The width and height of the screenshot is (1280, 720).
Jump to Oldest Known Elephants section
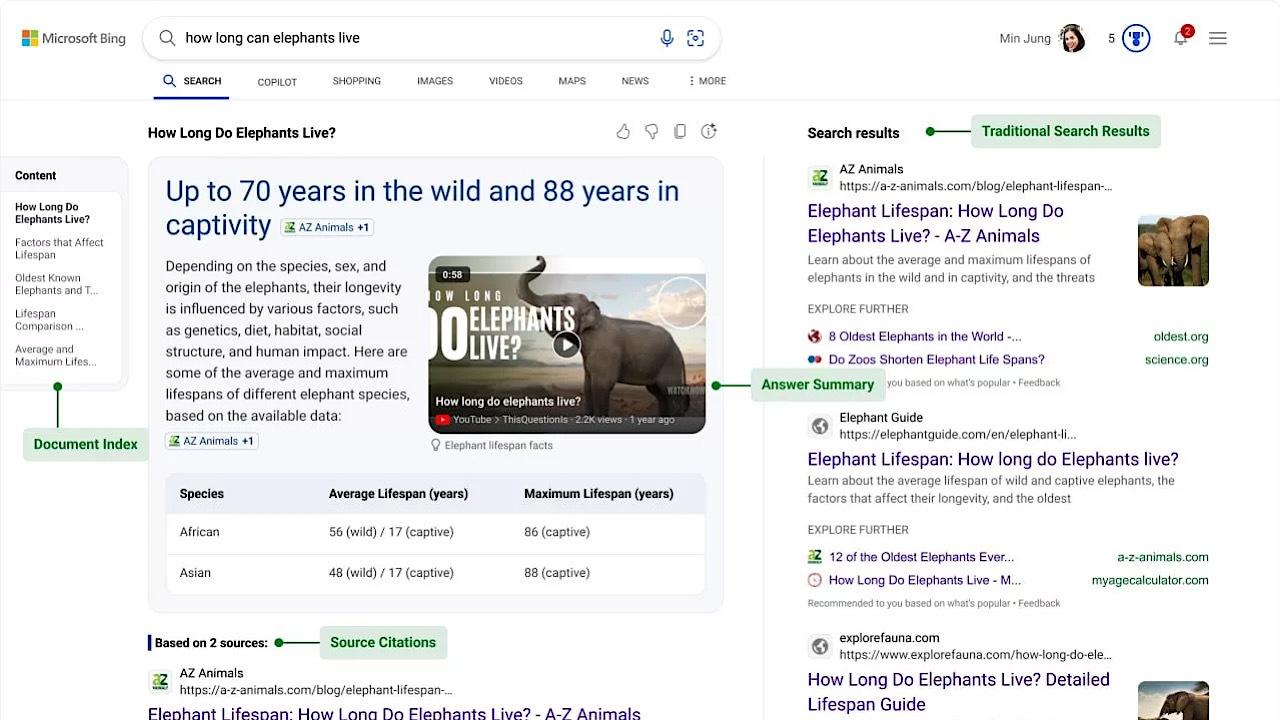(56, 285)
